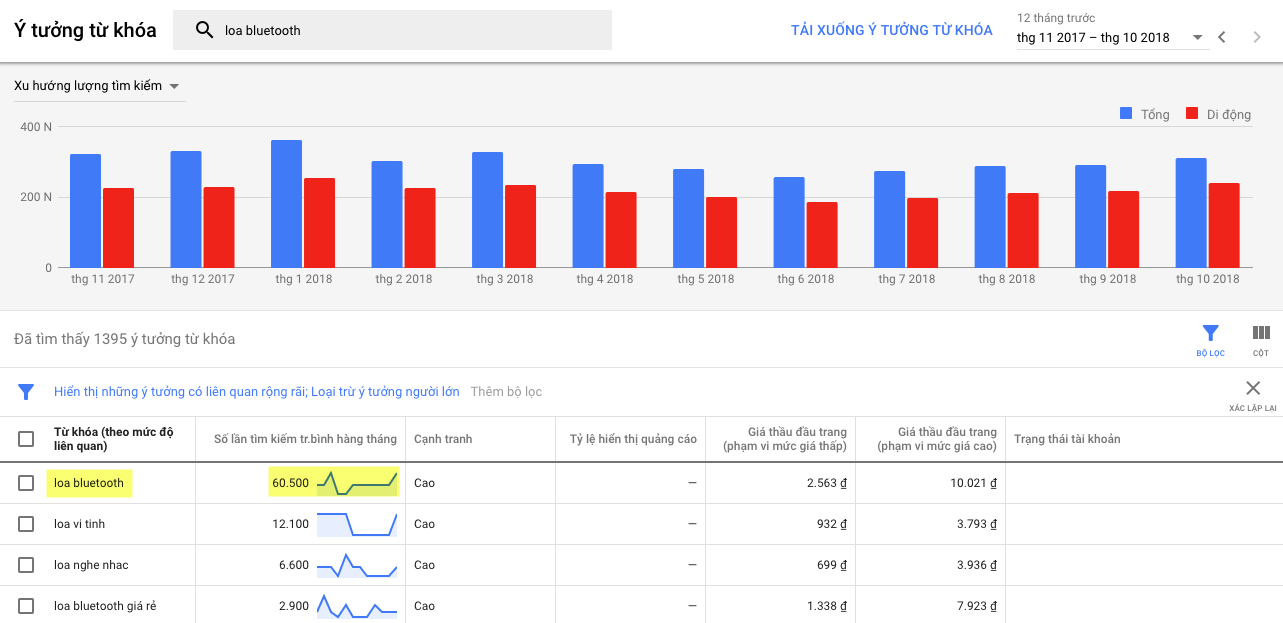Toggle the select-all header checkbox
Viewport: 1283px width, 623px height.
(26, 439)
